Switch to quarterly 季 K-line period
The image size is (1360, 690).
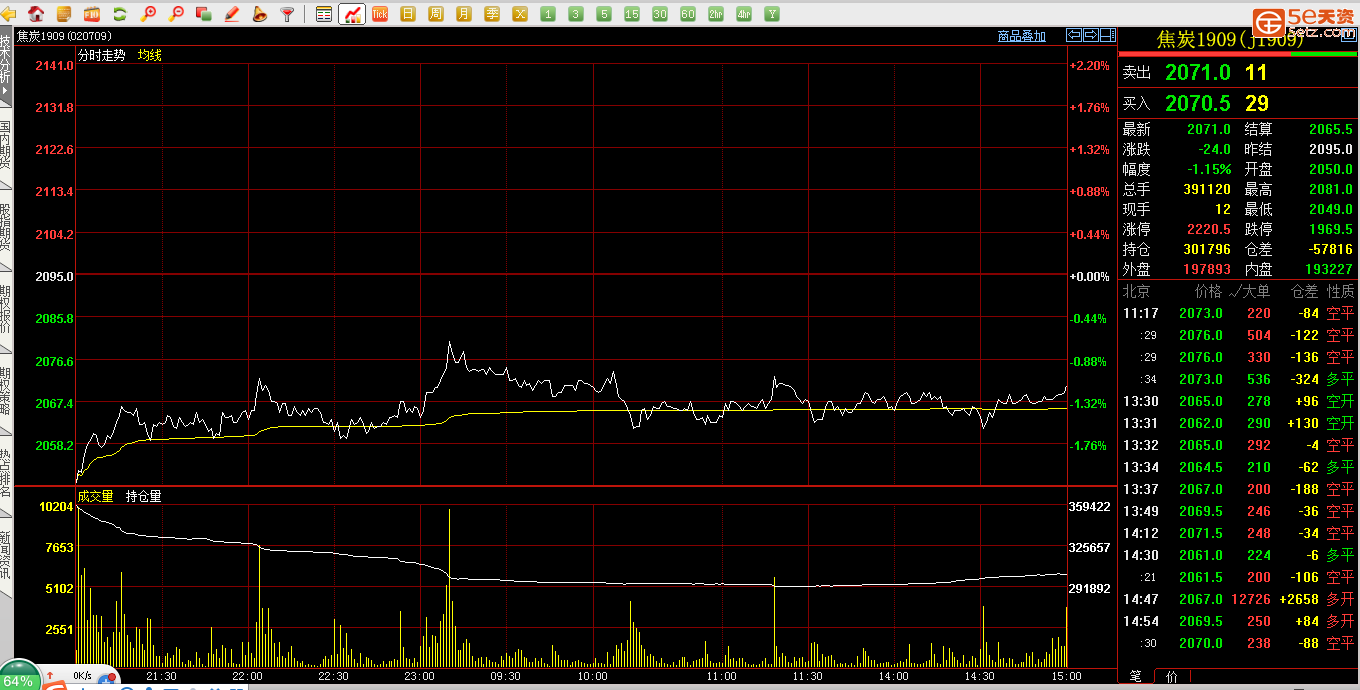[x=492, y=14]
